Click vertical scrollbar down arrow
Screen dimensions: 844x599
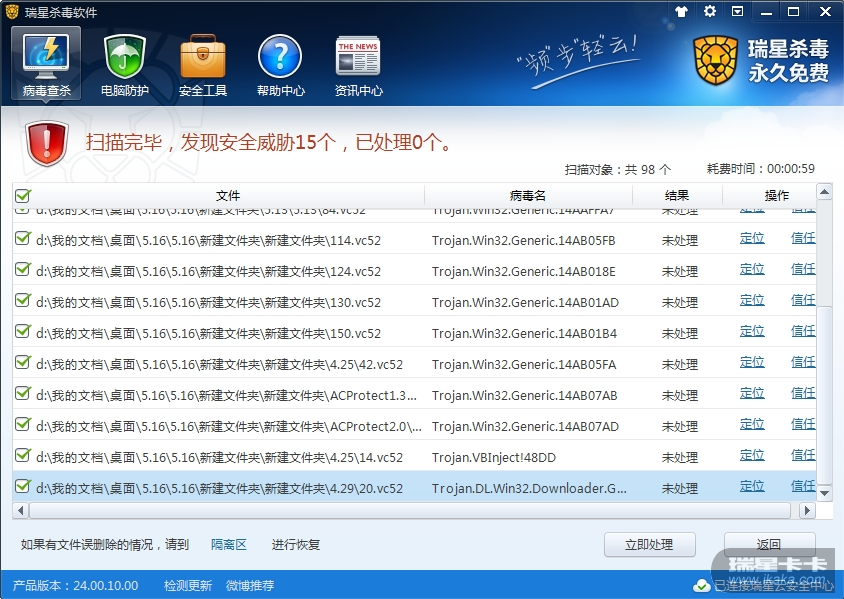coord(824,493)
